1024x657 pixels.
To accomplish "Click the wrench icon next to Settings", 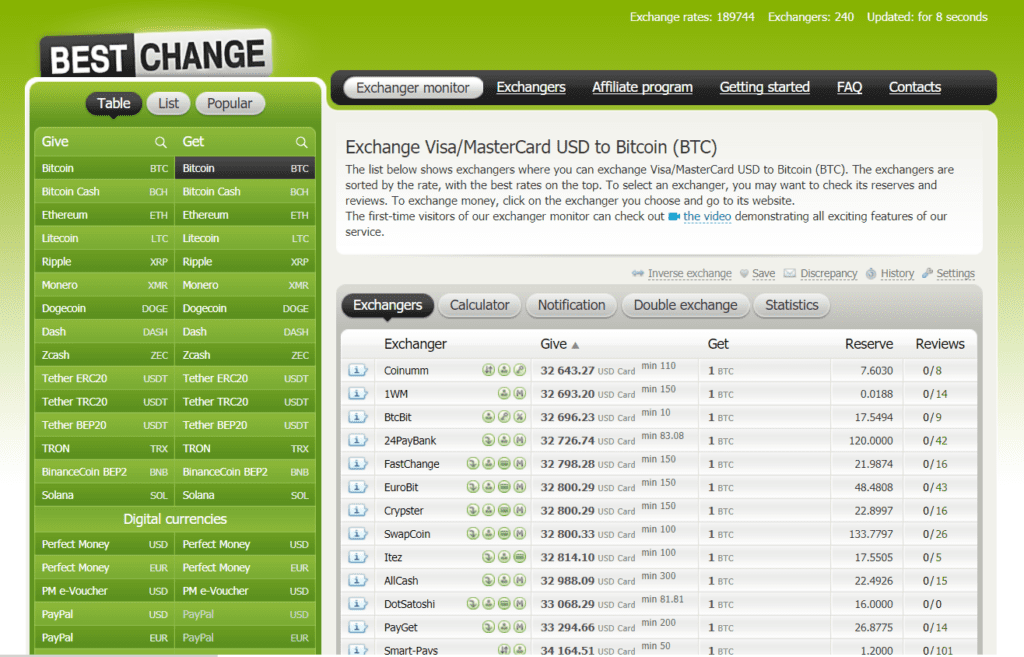I will (927, 273).
